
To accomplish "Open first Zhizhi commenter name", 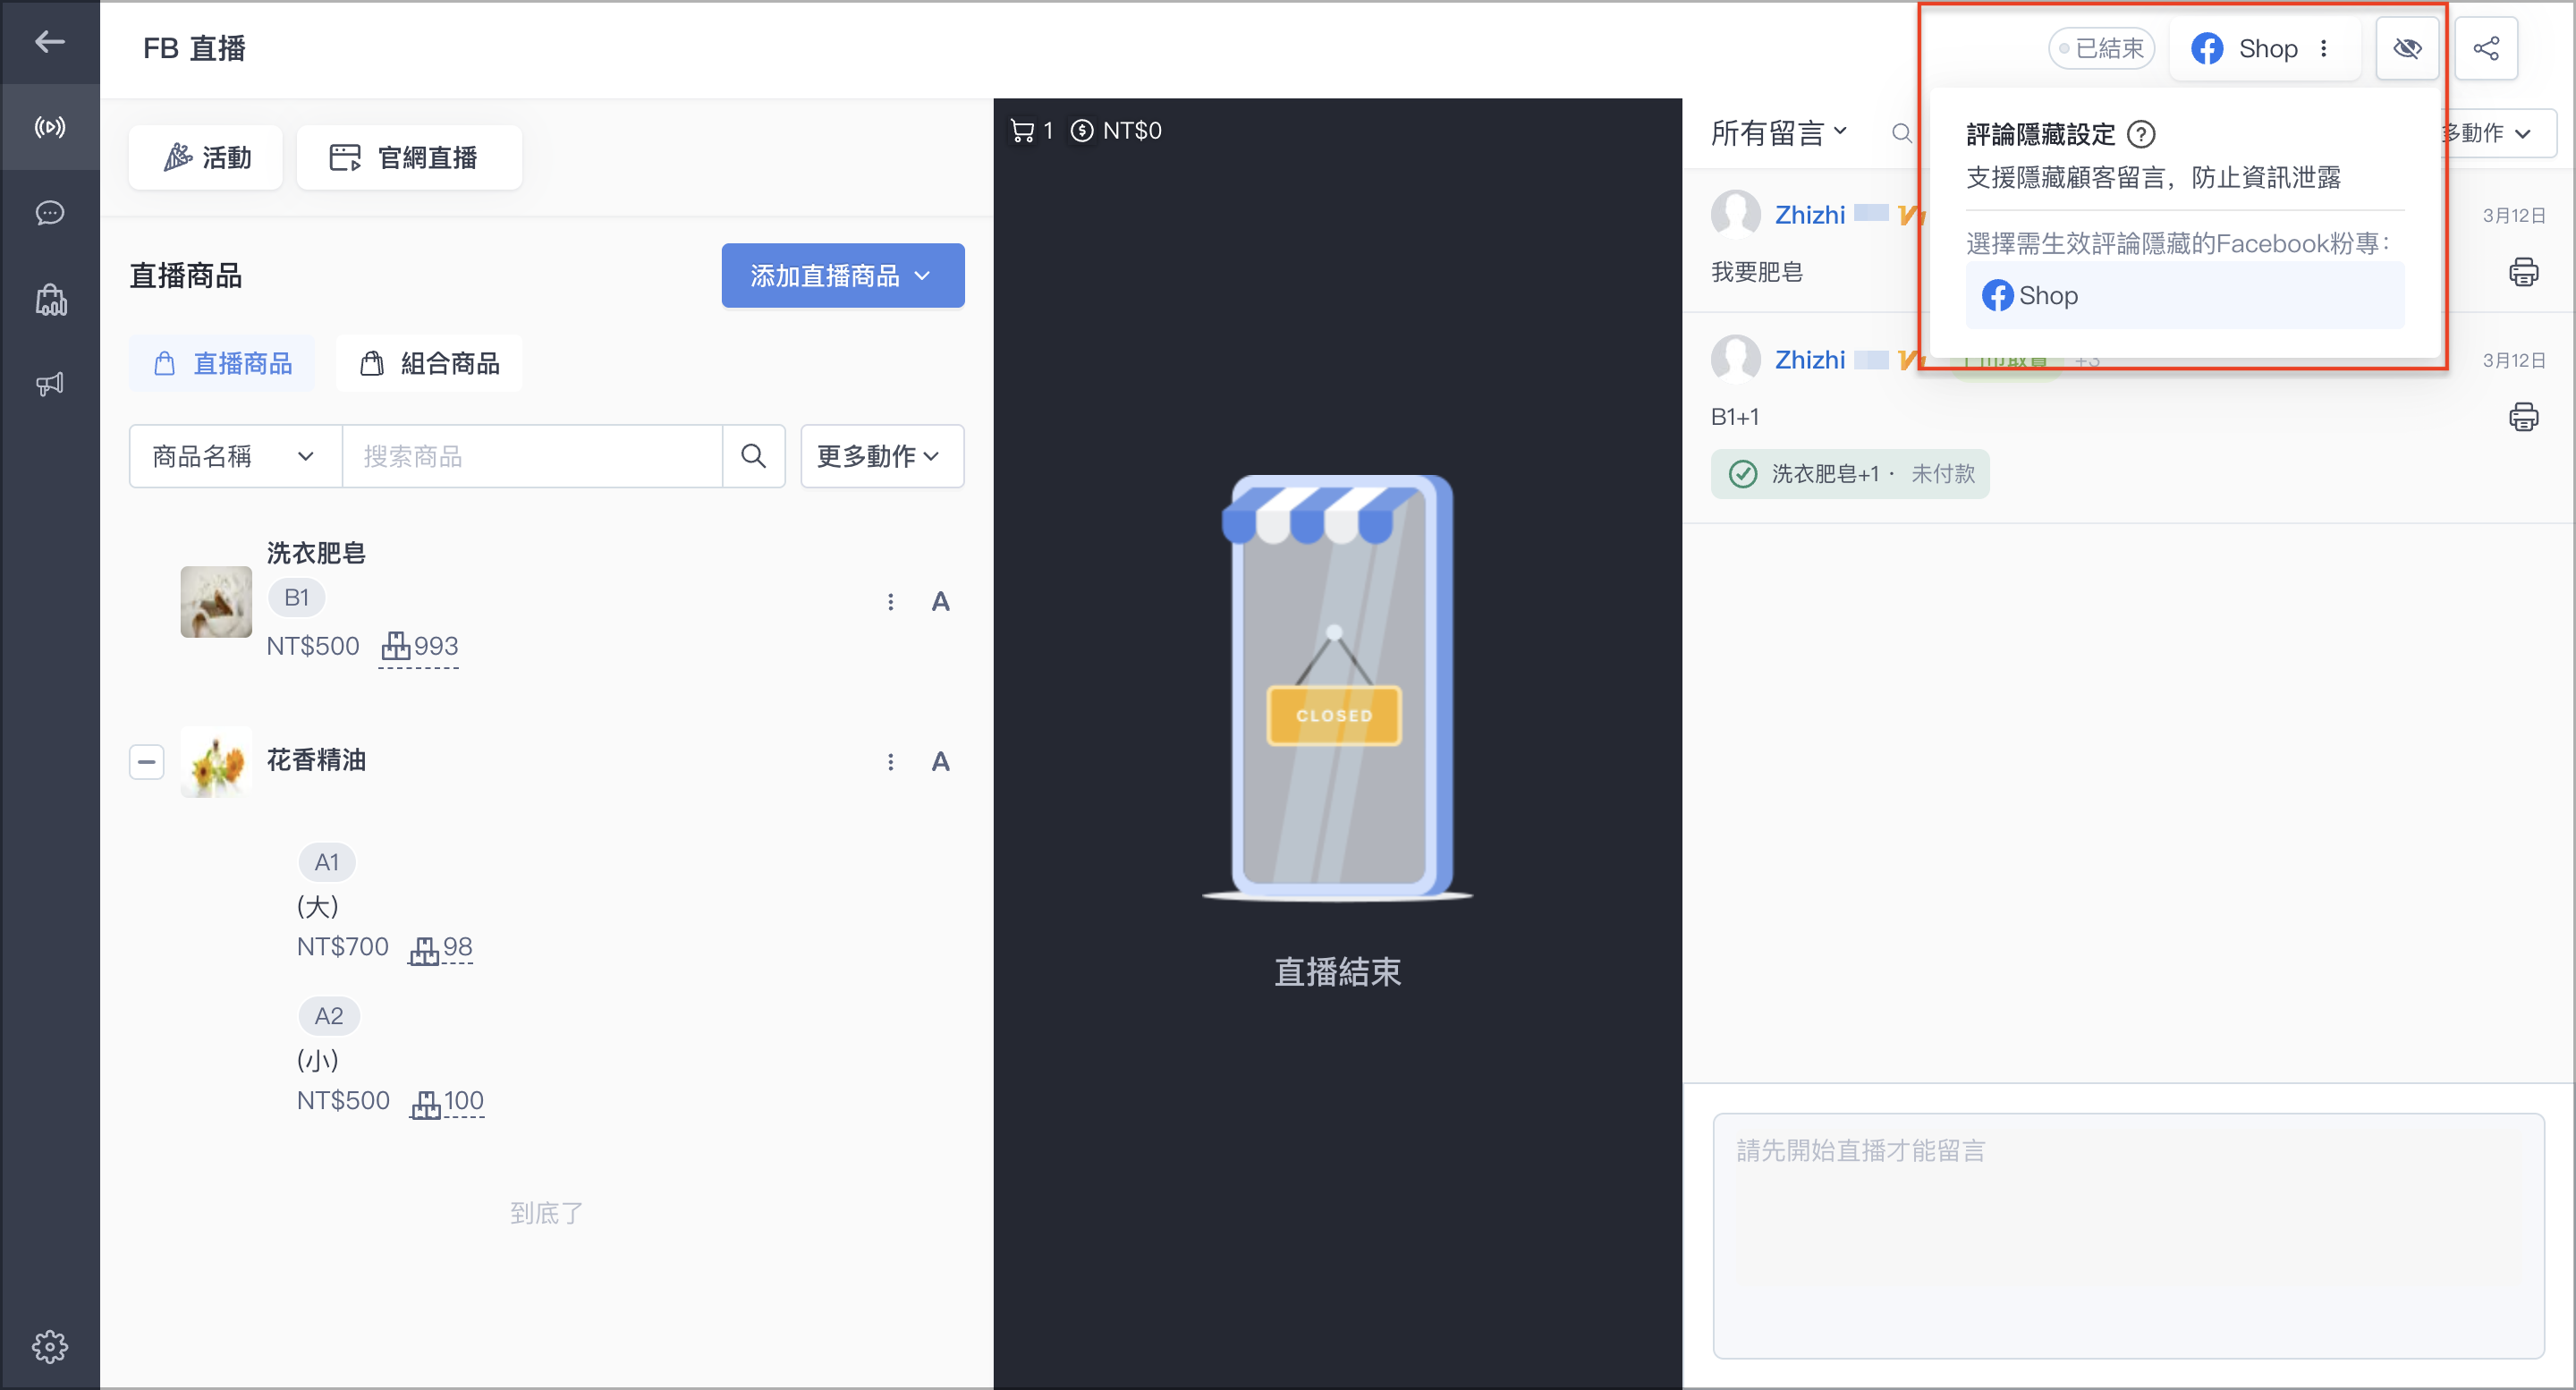I will pos(1809,215).
